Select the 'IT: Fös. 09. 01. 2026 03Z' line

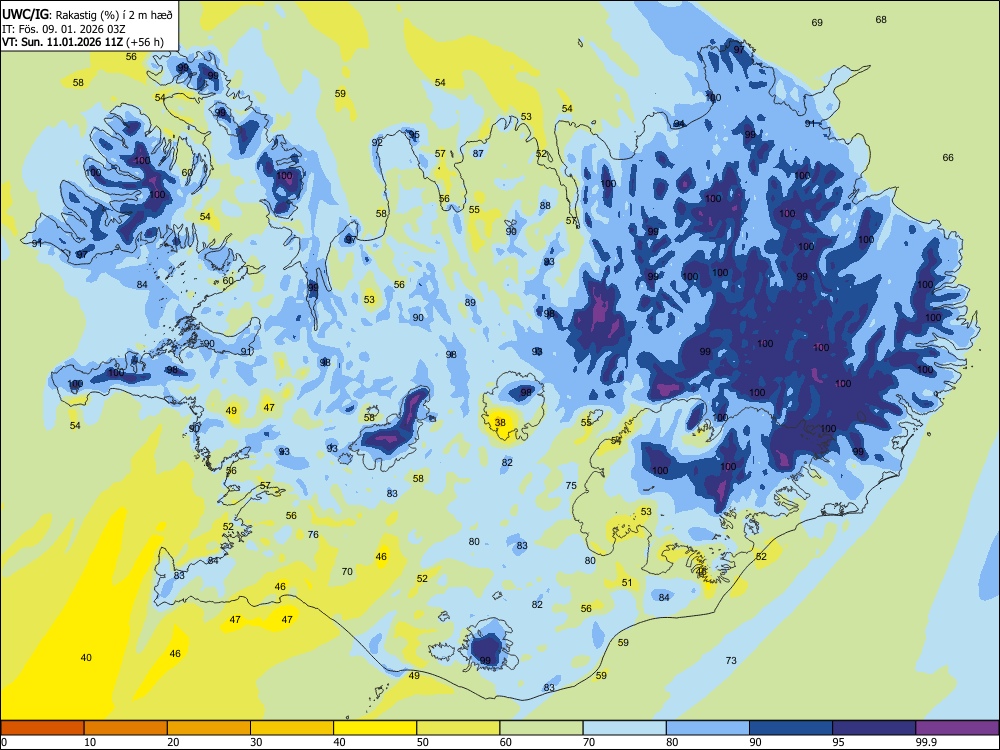tap(64, 29)
